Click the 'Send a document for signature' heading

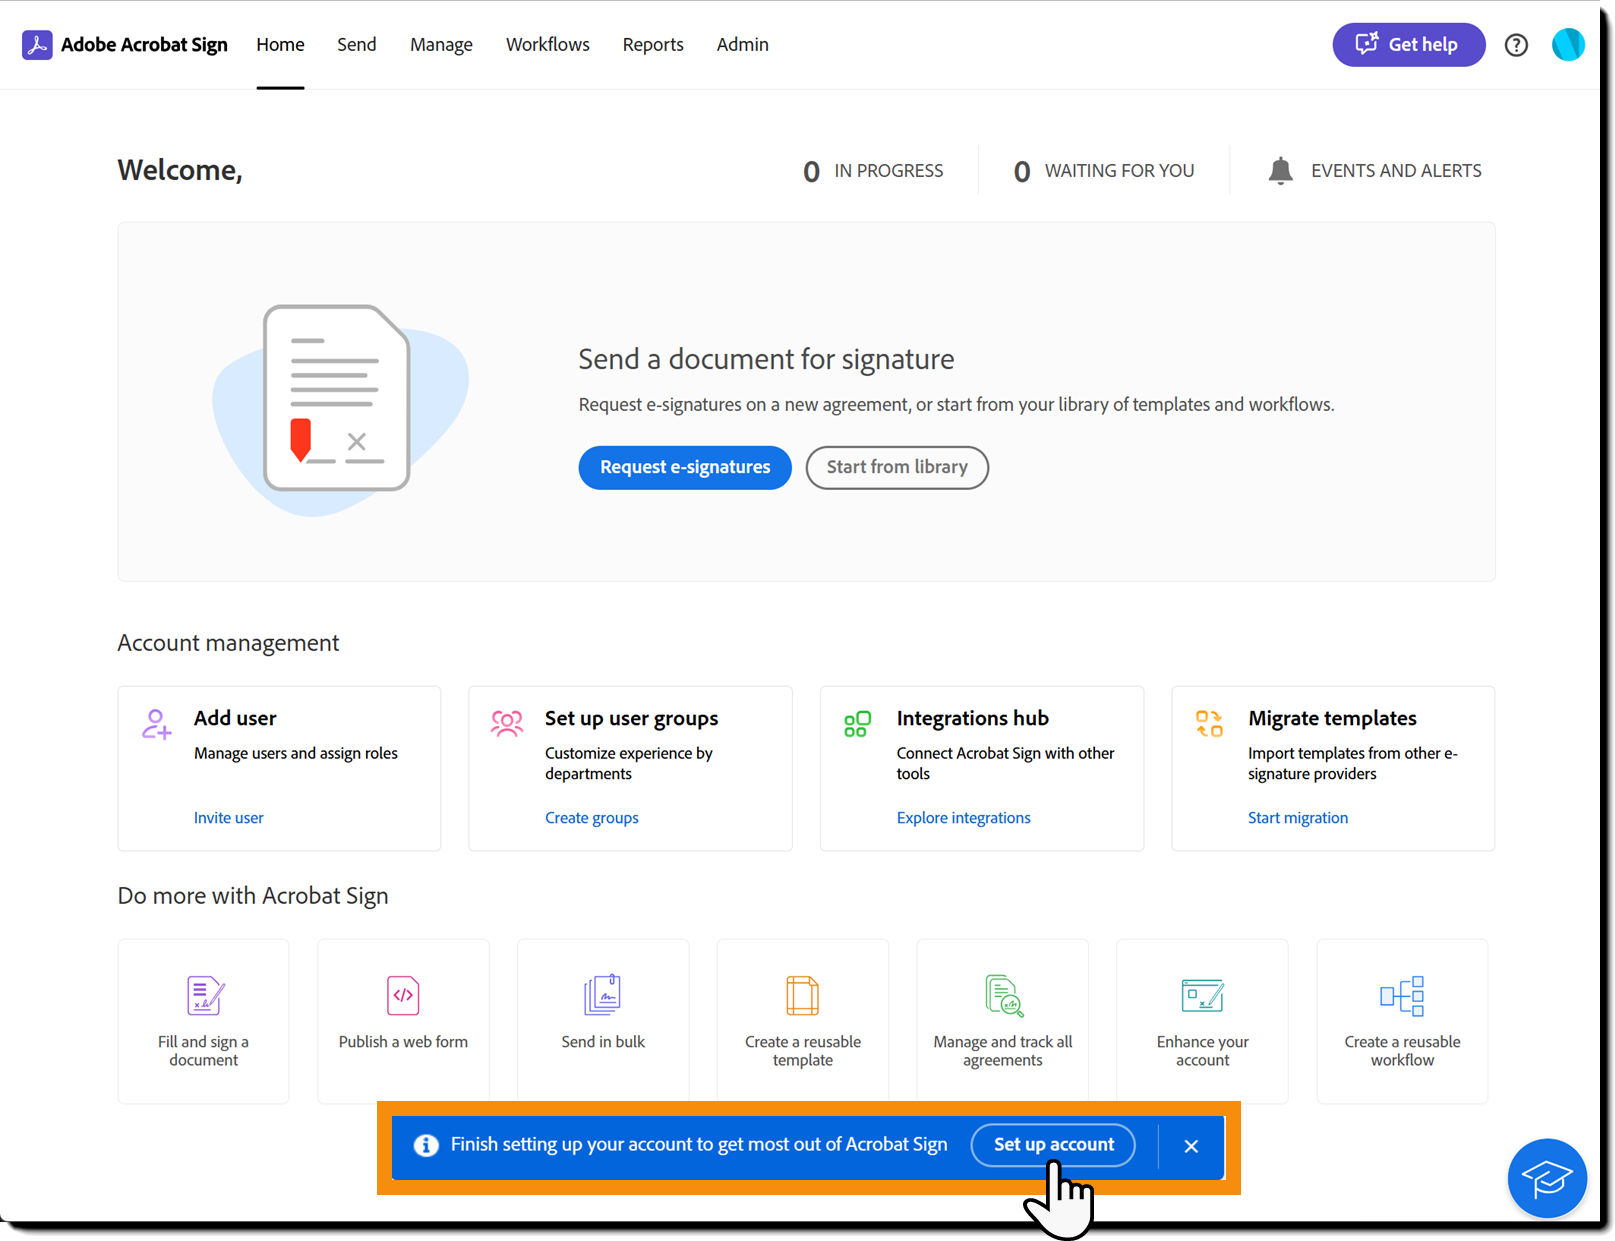pyautogui.click(x=766, y=359)
